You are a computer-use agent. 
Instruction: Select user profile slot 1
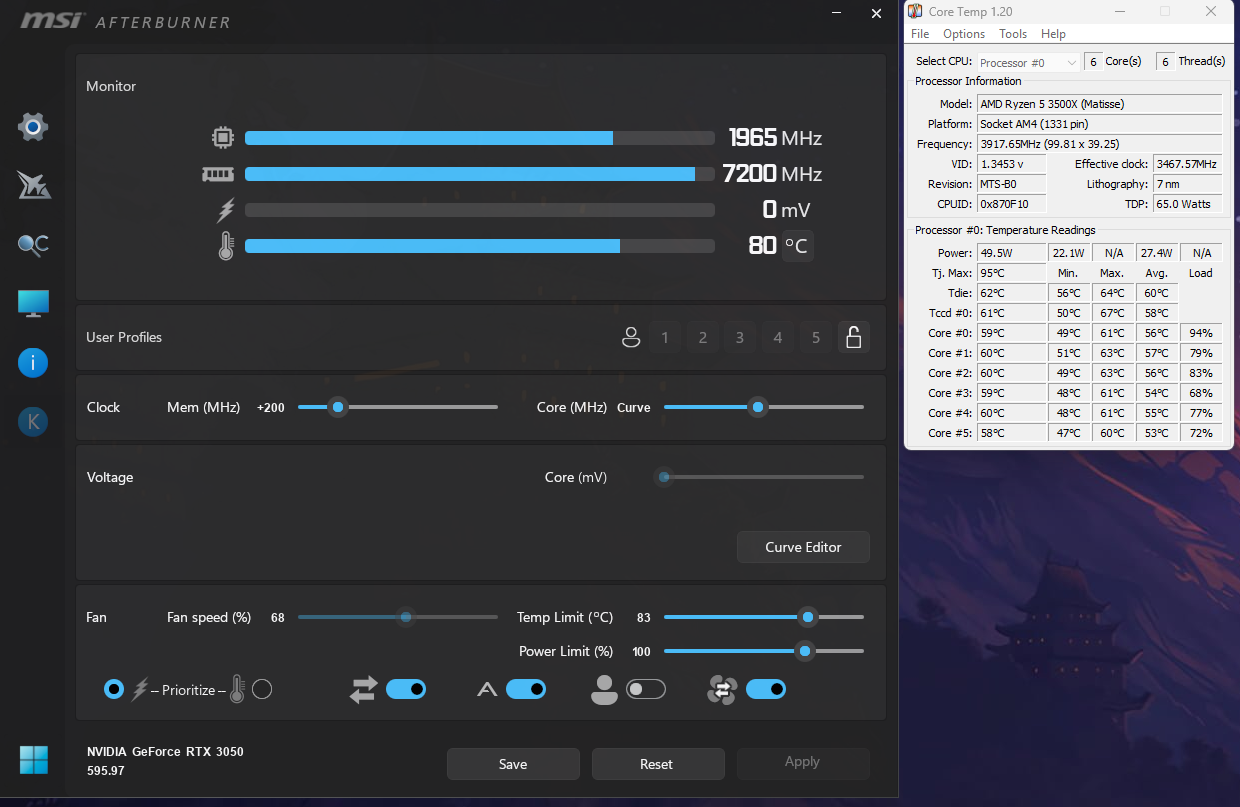pyautogui.click(x=665, y=338)
